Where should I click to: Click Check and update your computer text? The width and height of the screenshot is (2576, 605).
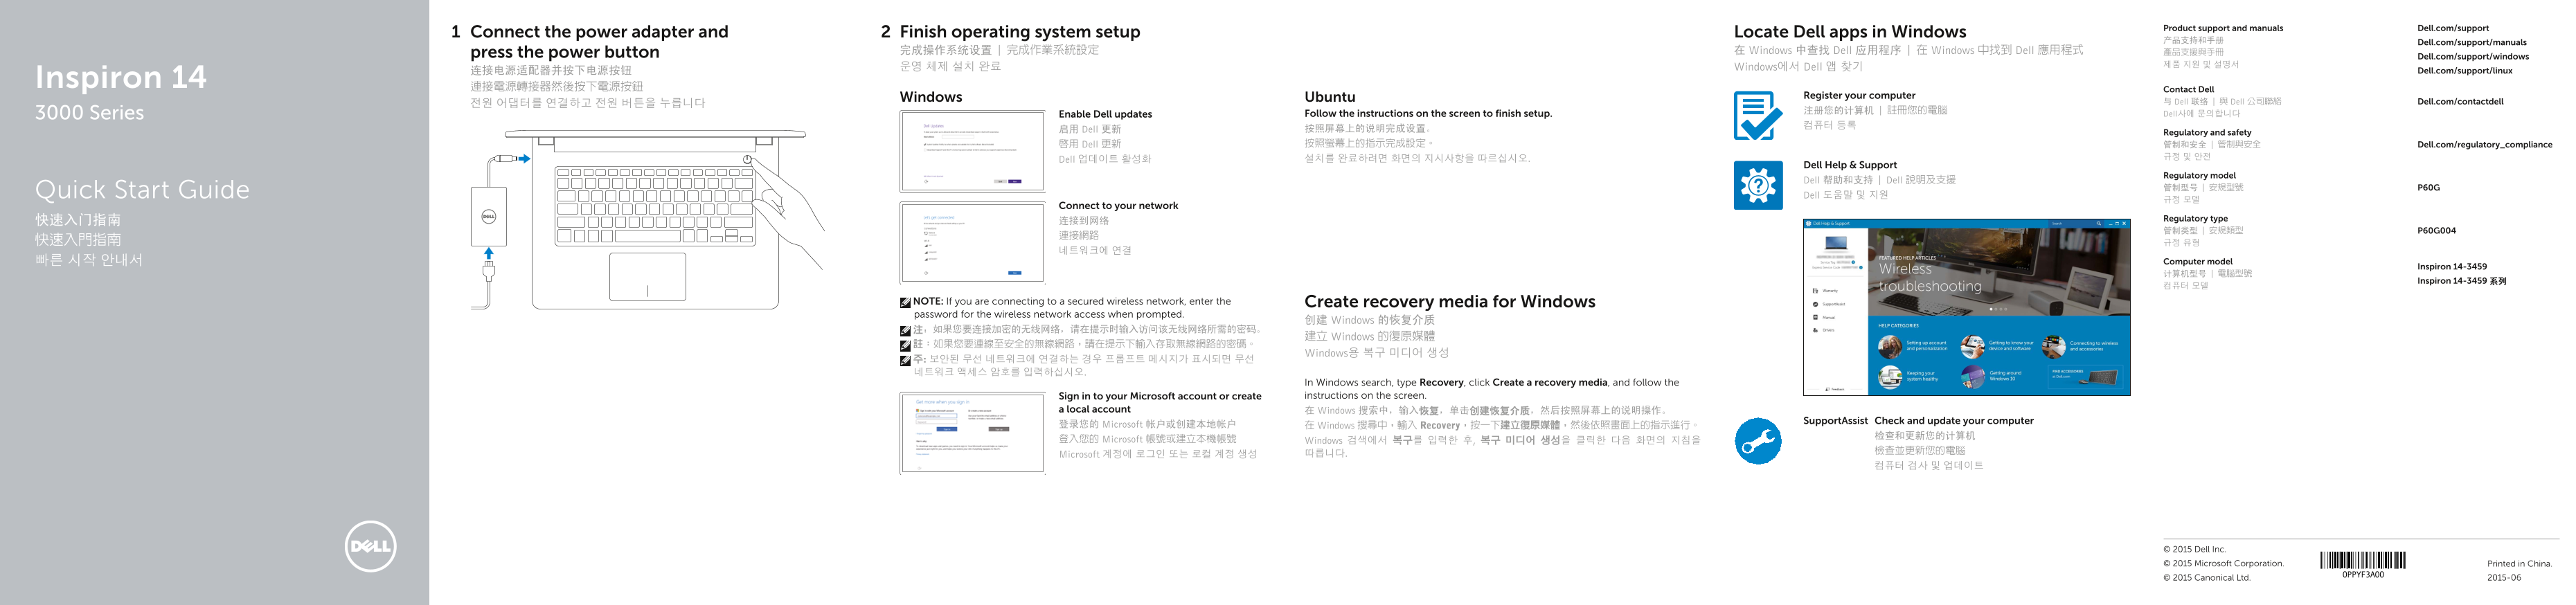(x=1953, y=421)
